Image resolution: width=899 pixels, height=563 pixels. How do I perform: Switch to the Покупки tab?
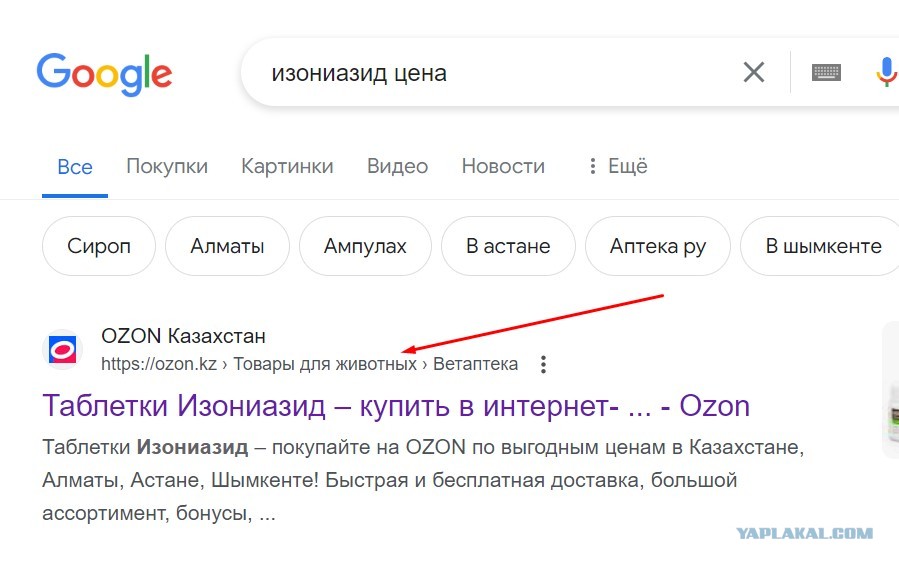[167, 166]
